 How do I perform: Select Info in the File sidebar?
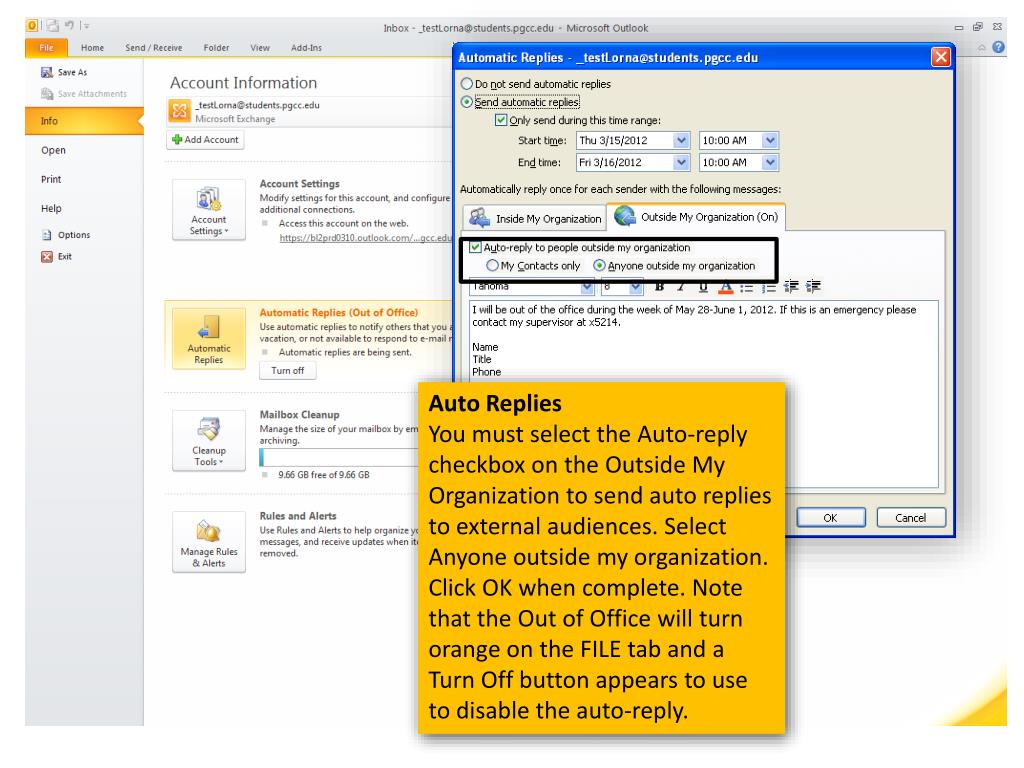click(x=84, y=121)
